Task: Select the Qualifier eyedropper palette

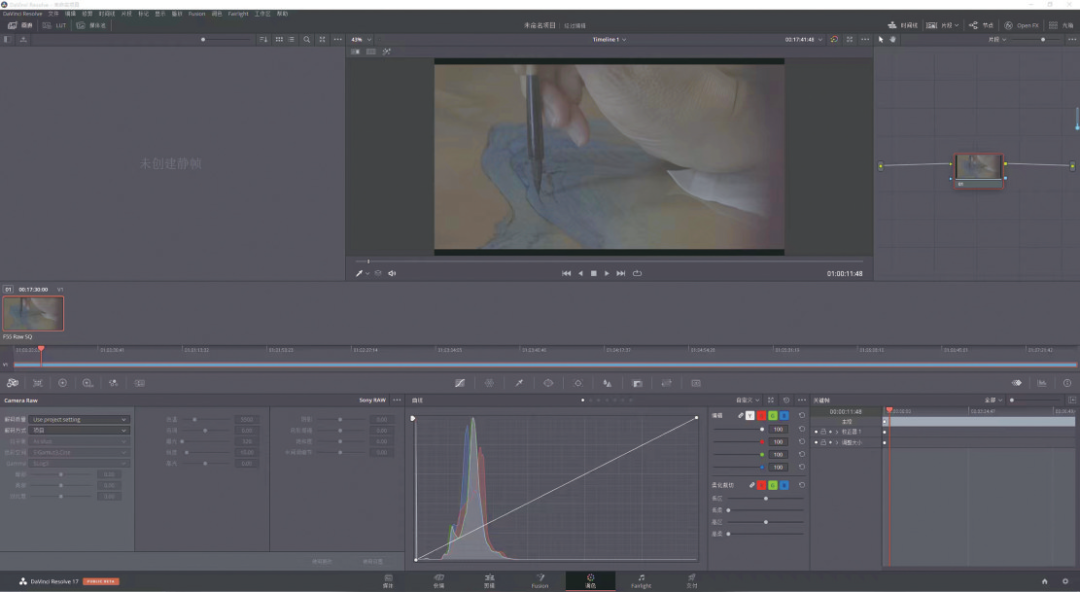Action: pyautogui.click(x=519, y=383)
